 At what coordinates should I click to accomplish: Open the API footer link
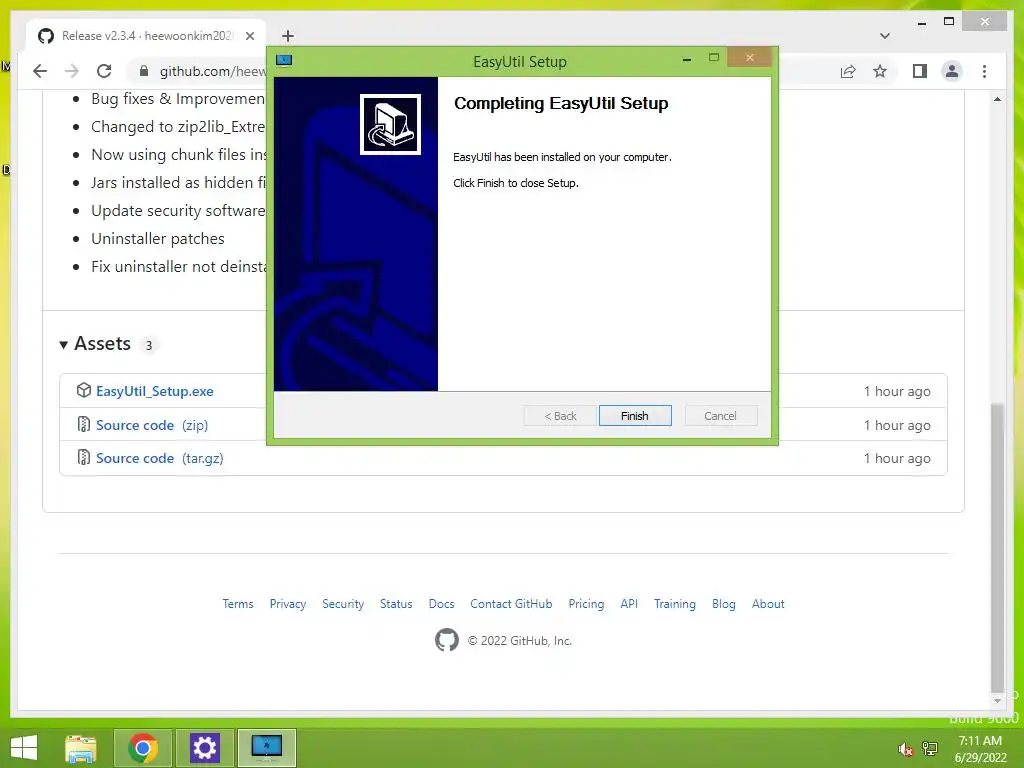pos(629,604)
